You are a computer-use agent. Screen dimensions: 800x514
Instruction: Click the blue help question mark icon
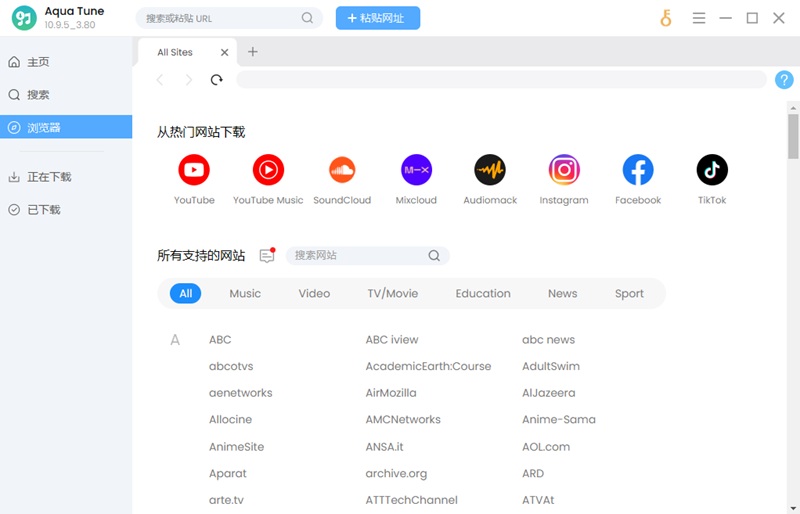click(784, 80)
